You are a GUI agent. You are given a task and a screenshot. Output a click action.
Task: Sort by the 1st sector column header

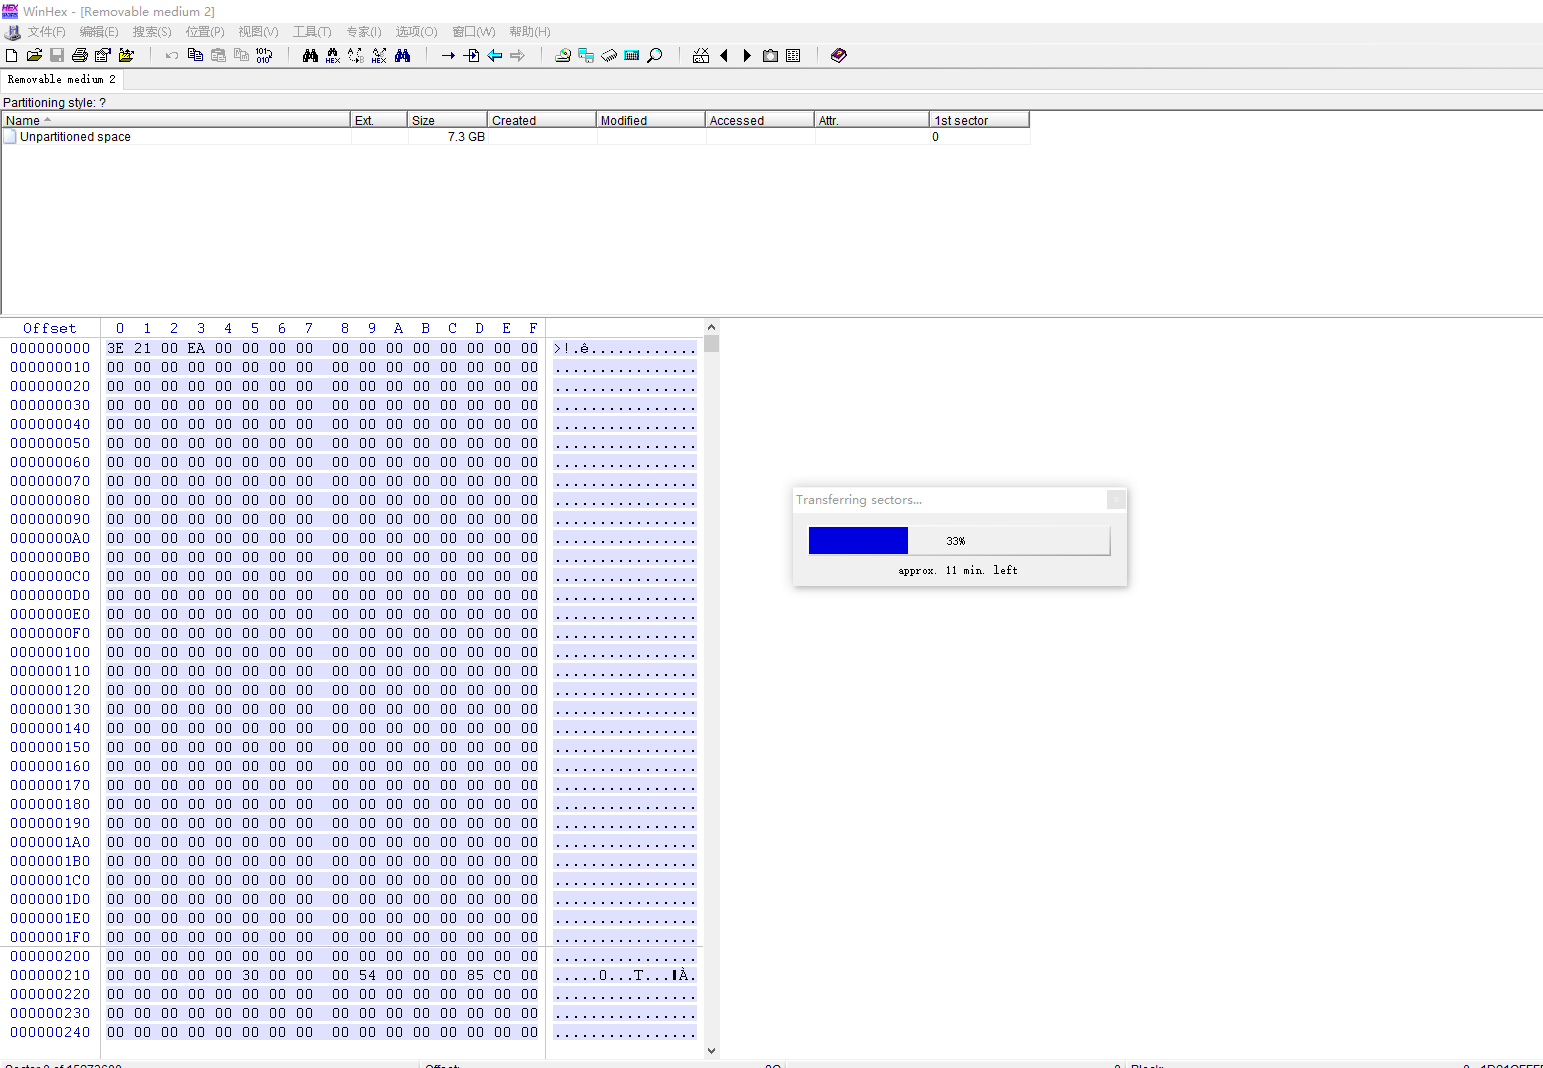point(979,120)
